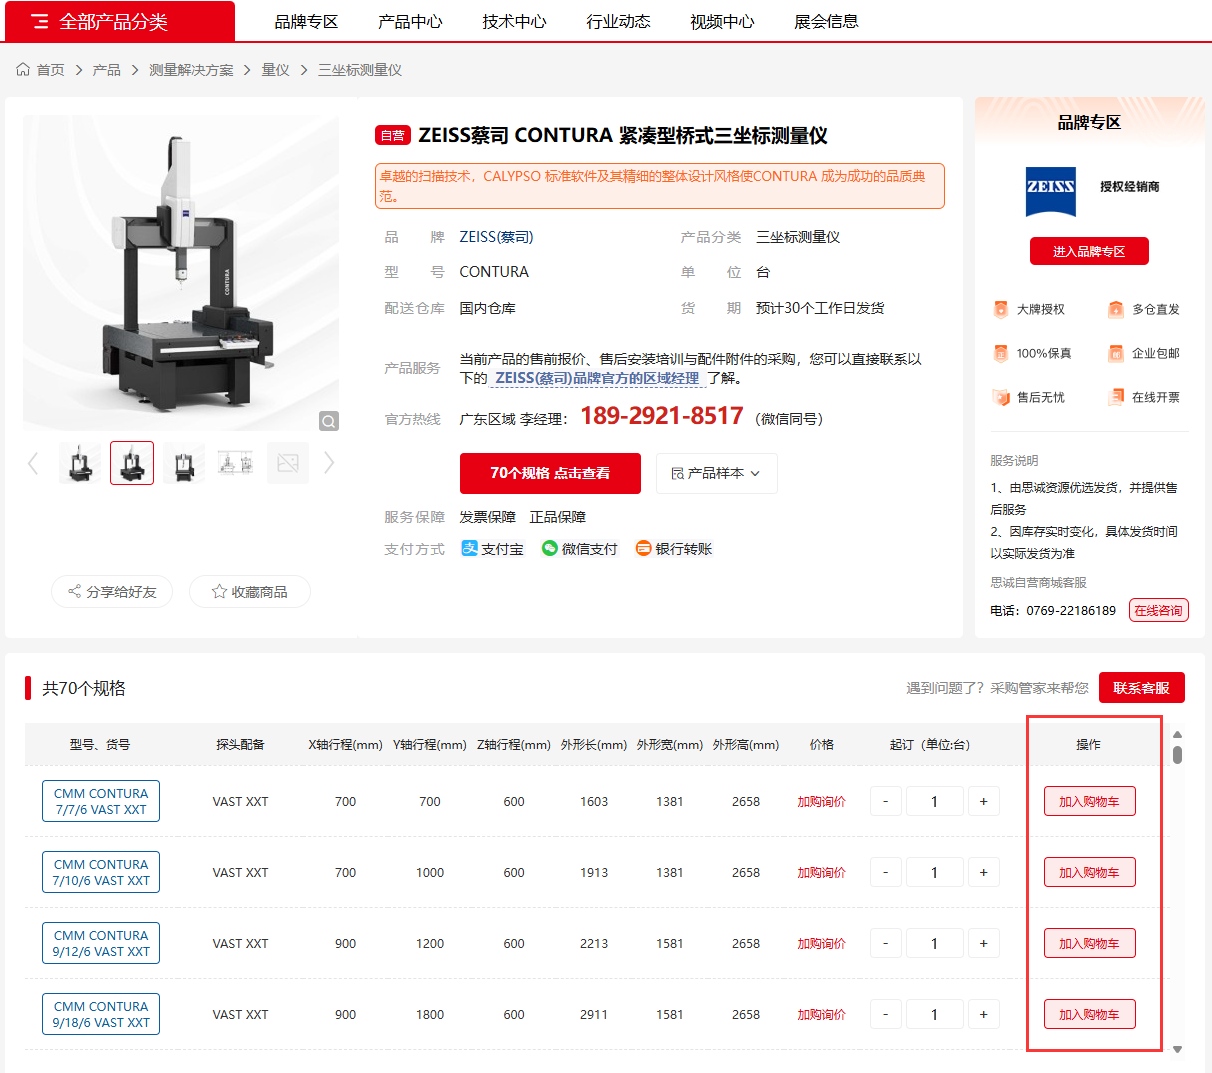Click the WeChat Pay icon

tap(550, 548)
